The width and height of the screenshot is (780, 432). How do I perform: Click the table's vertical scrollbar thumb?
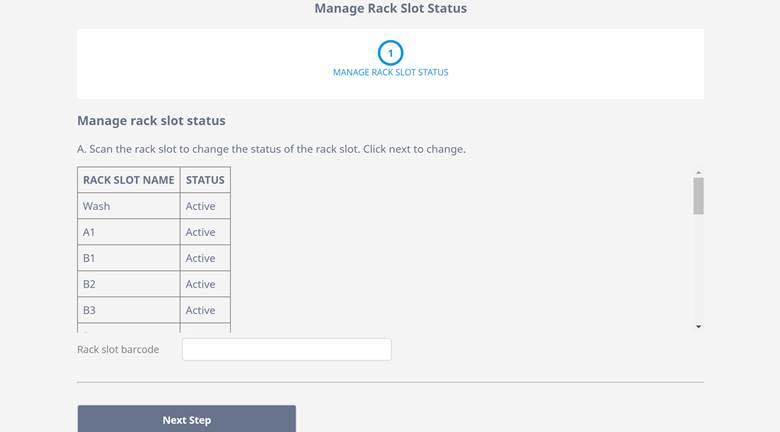point(698,195)
